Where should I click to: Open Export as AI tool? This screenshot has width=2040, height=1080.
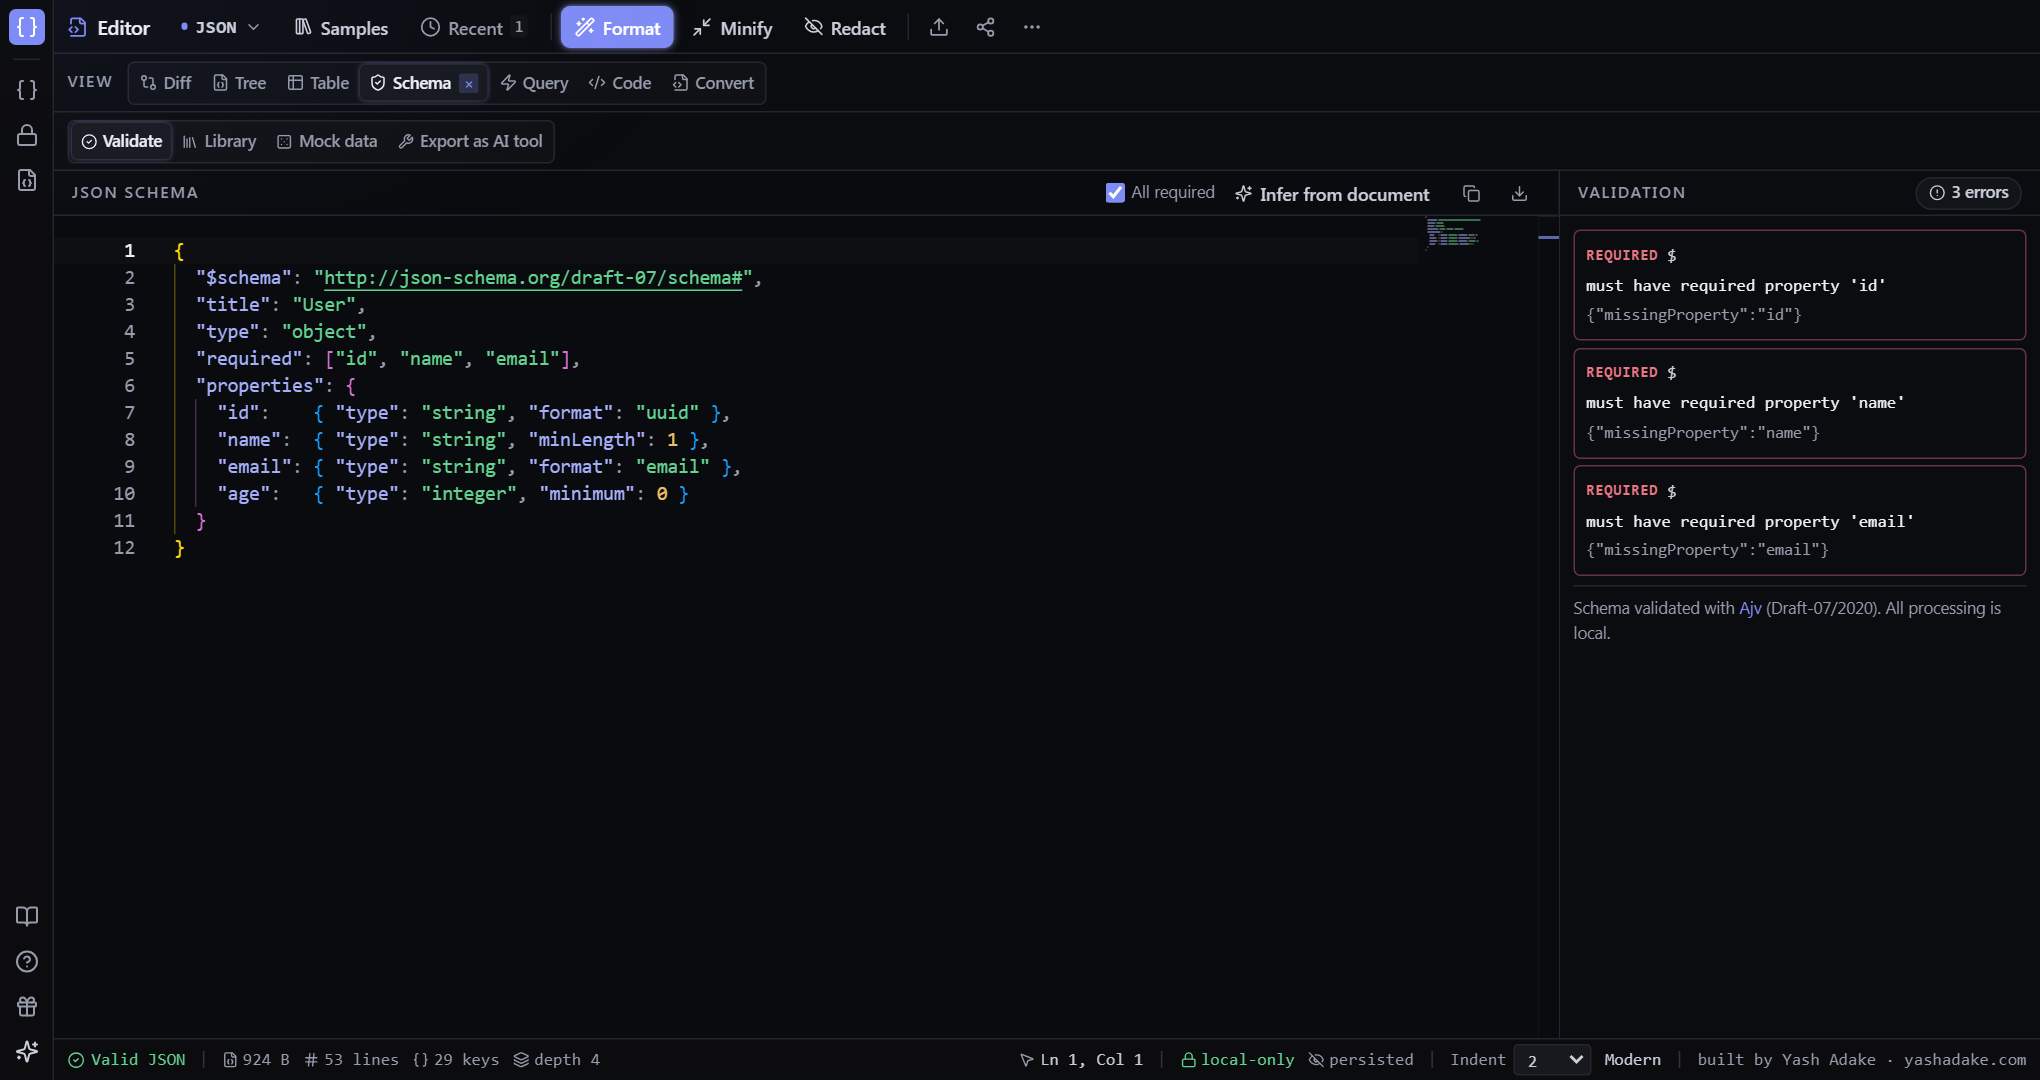[470, 141]
